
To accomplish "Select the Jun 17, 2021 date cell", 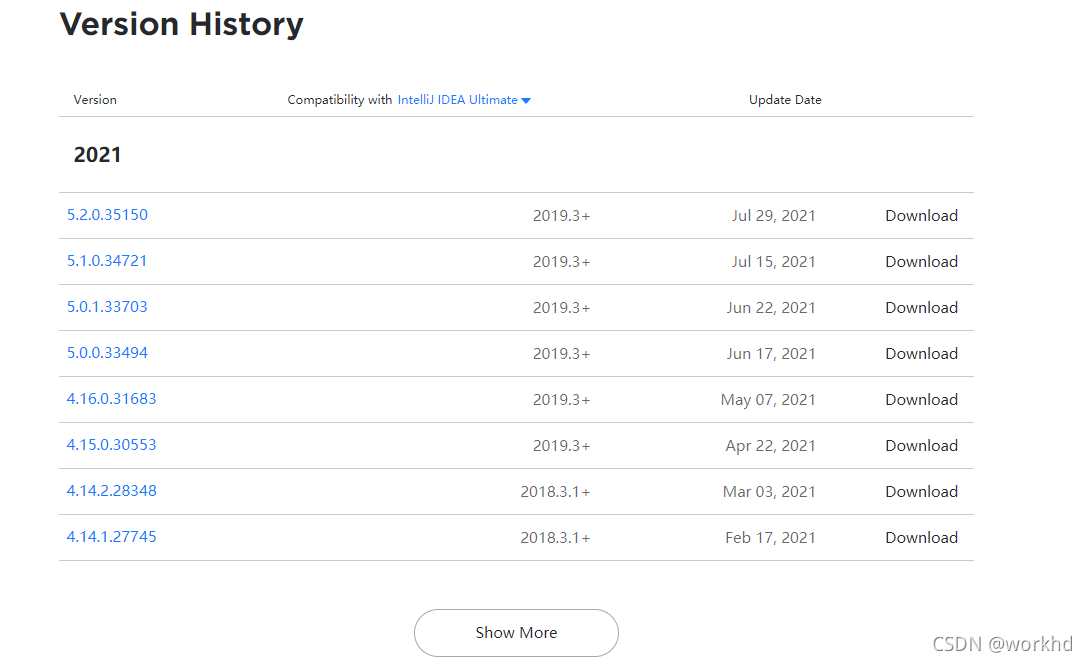I will [x=771, y=354].
